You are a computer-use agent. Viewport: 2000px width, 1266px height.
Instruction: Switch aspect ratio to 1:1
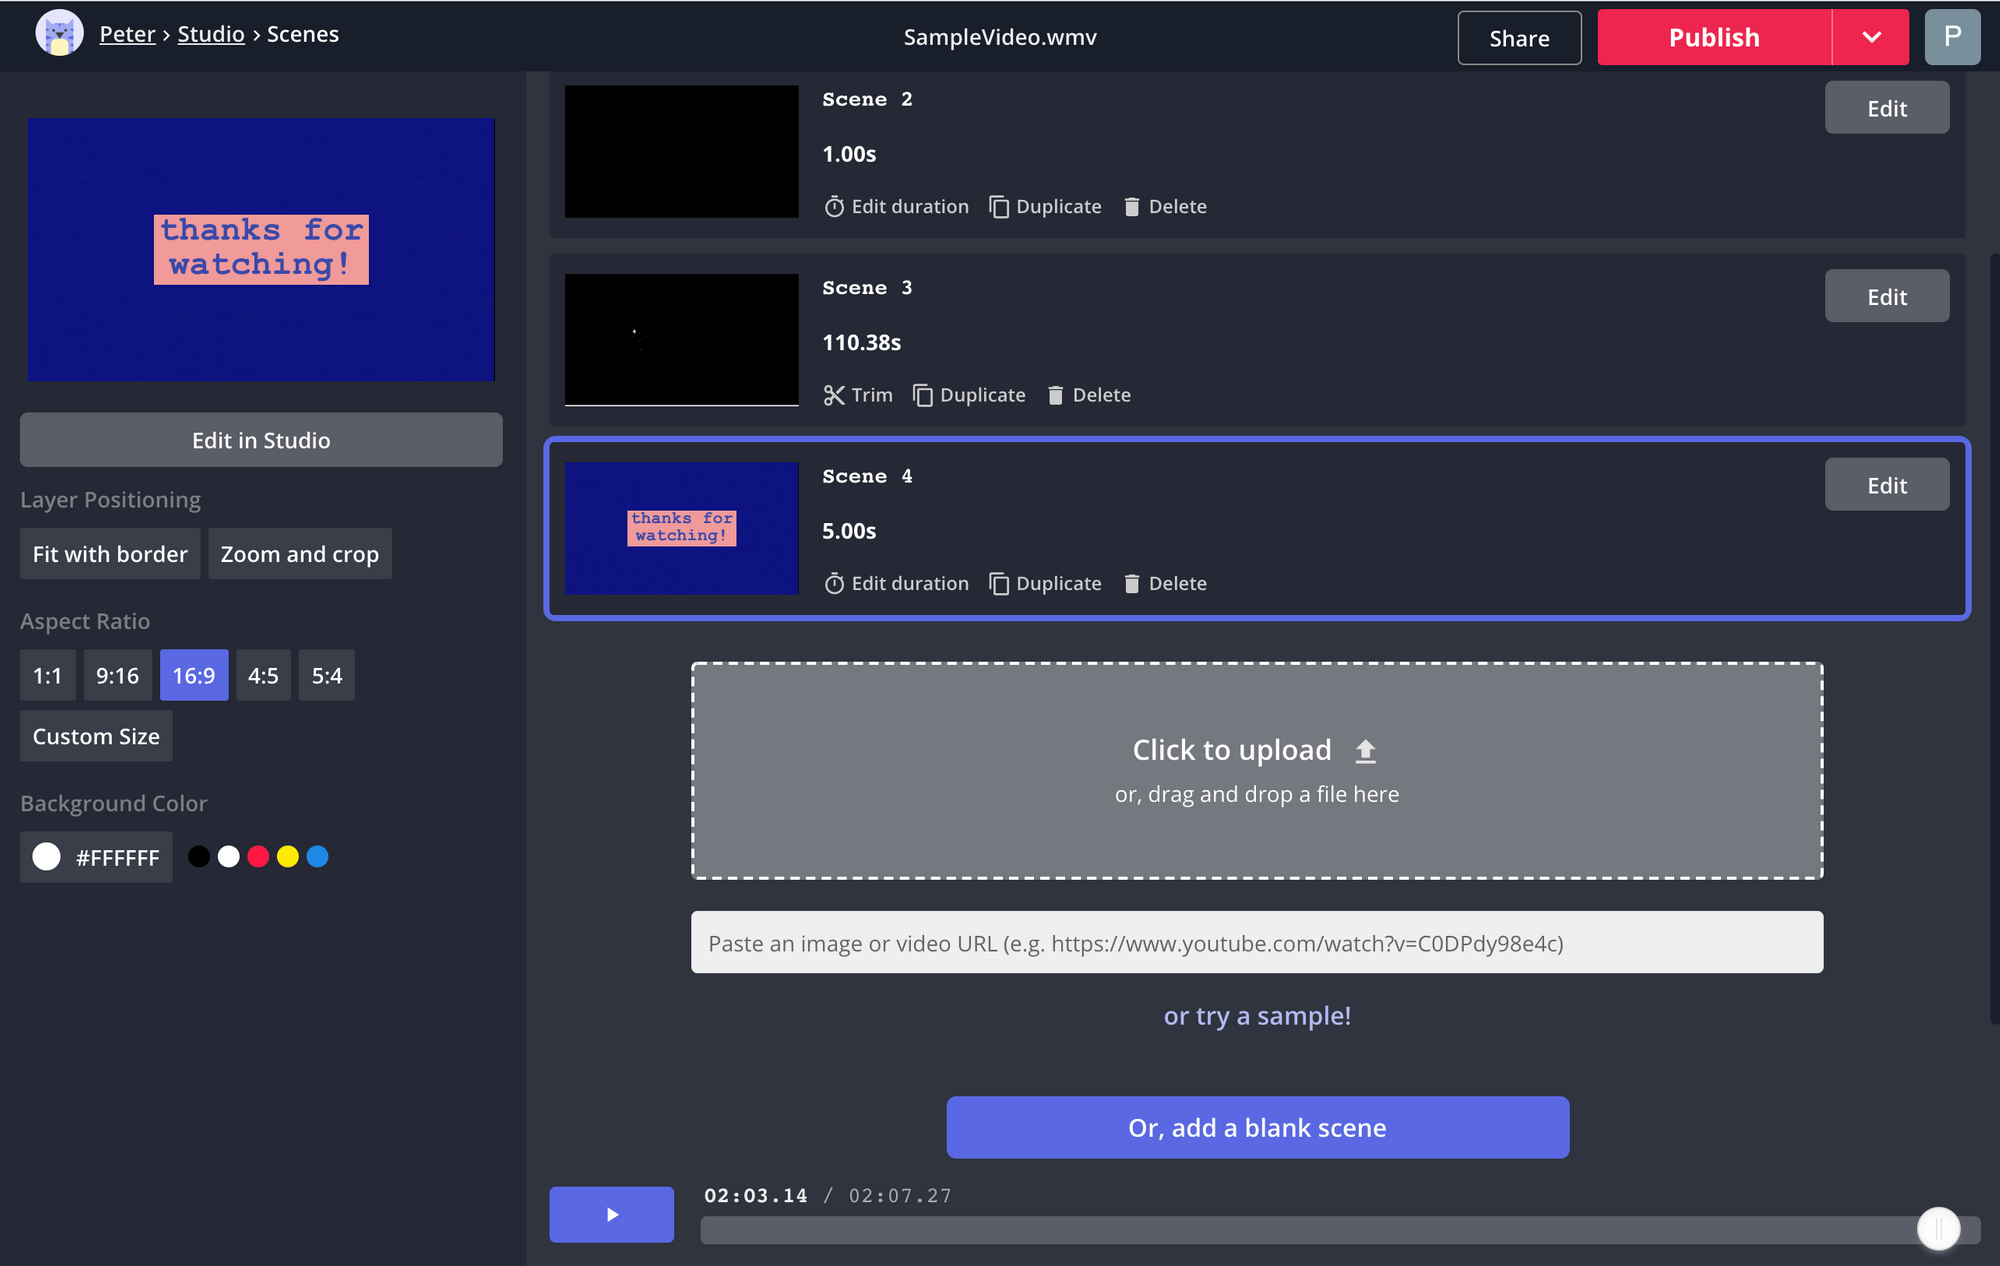47,676
